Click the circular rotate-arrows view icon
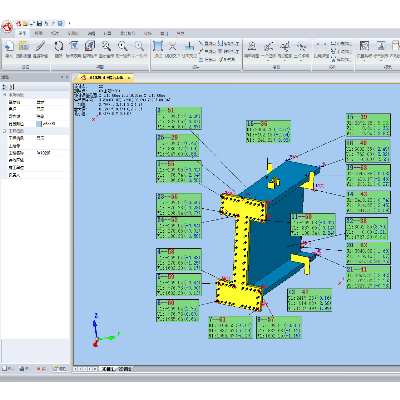Screen dimensions: 400x400 coord(59,46)
